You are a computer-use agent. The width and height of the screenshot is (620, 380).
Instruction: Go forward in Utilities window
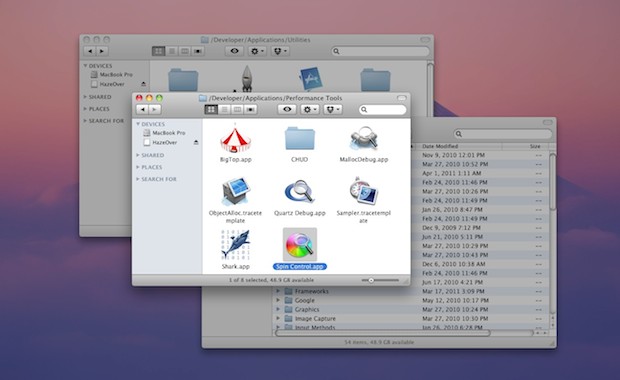click(102, 51)
